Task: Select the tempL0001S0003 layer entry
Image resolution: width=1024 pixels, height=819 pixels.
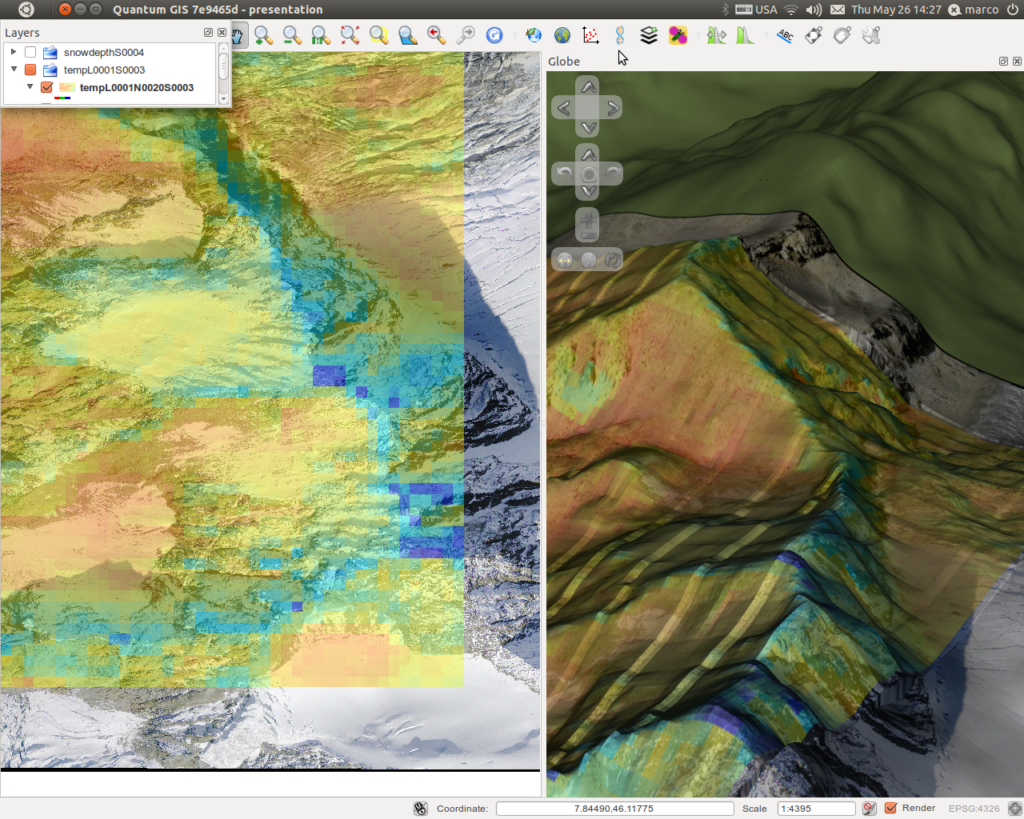Action: coord(104,70)
